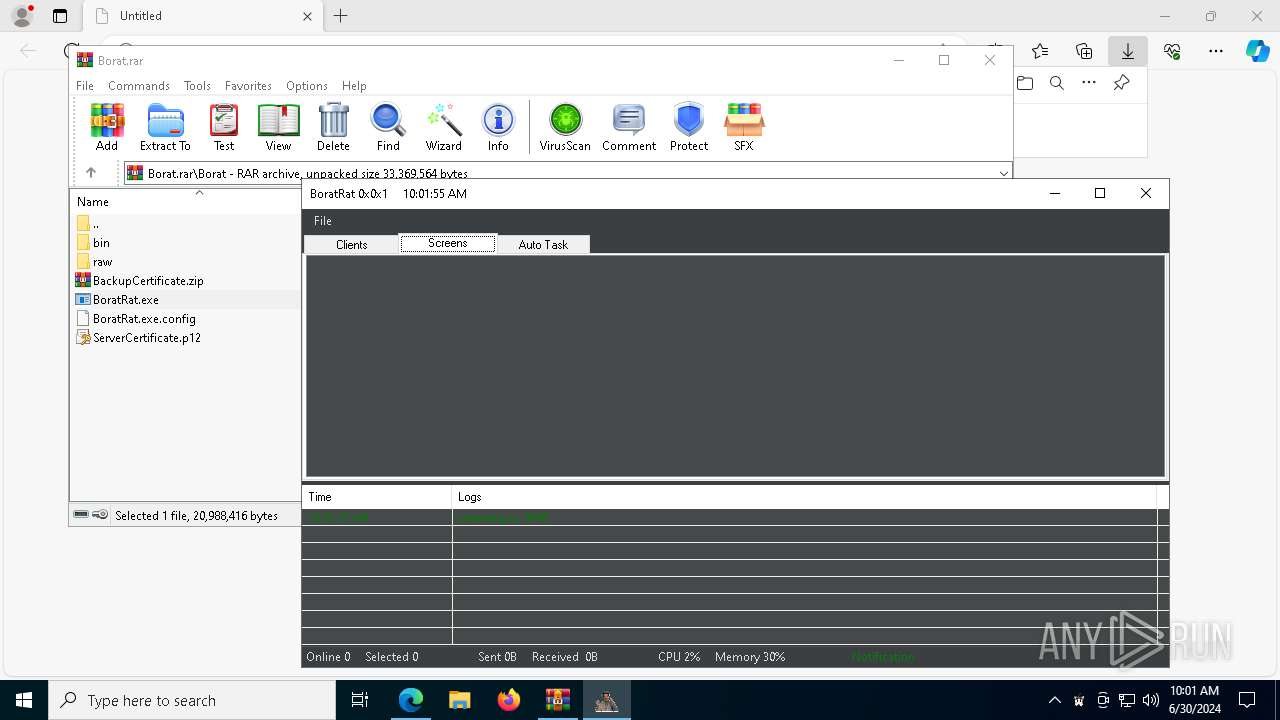Image resolution: width=1280 pixels, height=720 pixels.
Task: Click the Extract To toolbar icon
Action: [x=165, y=127]
